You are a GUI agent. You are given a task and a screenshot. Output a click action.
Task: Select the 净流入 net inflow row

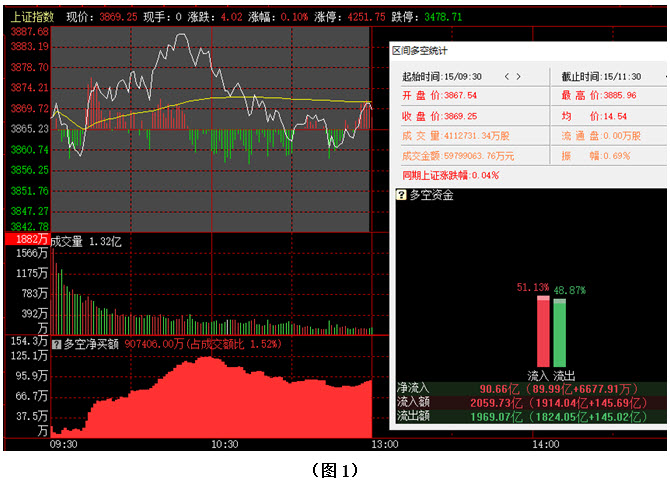point(531,388)
